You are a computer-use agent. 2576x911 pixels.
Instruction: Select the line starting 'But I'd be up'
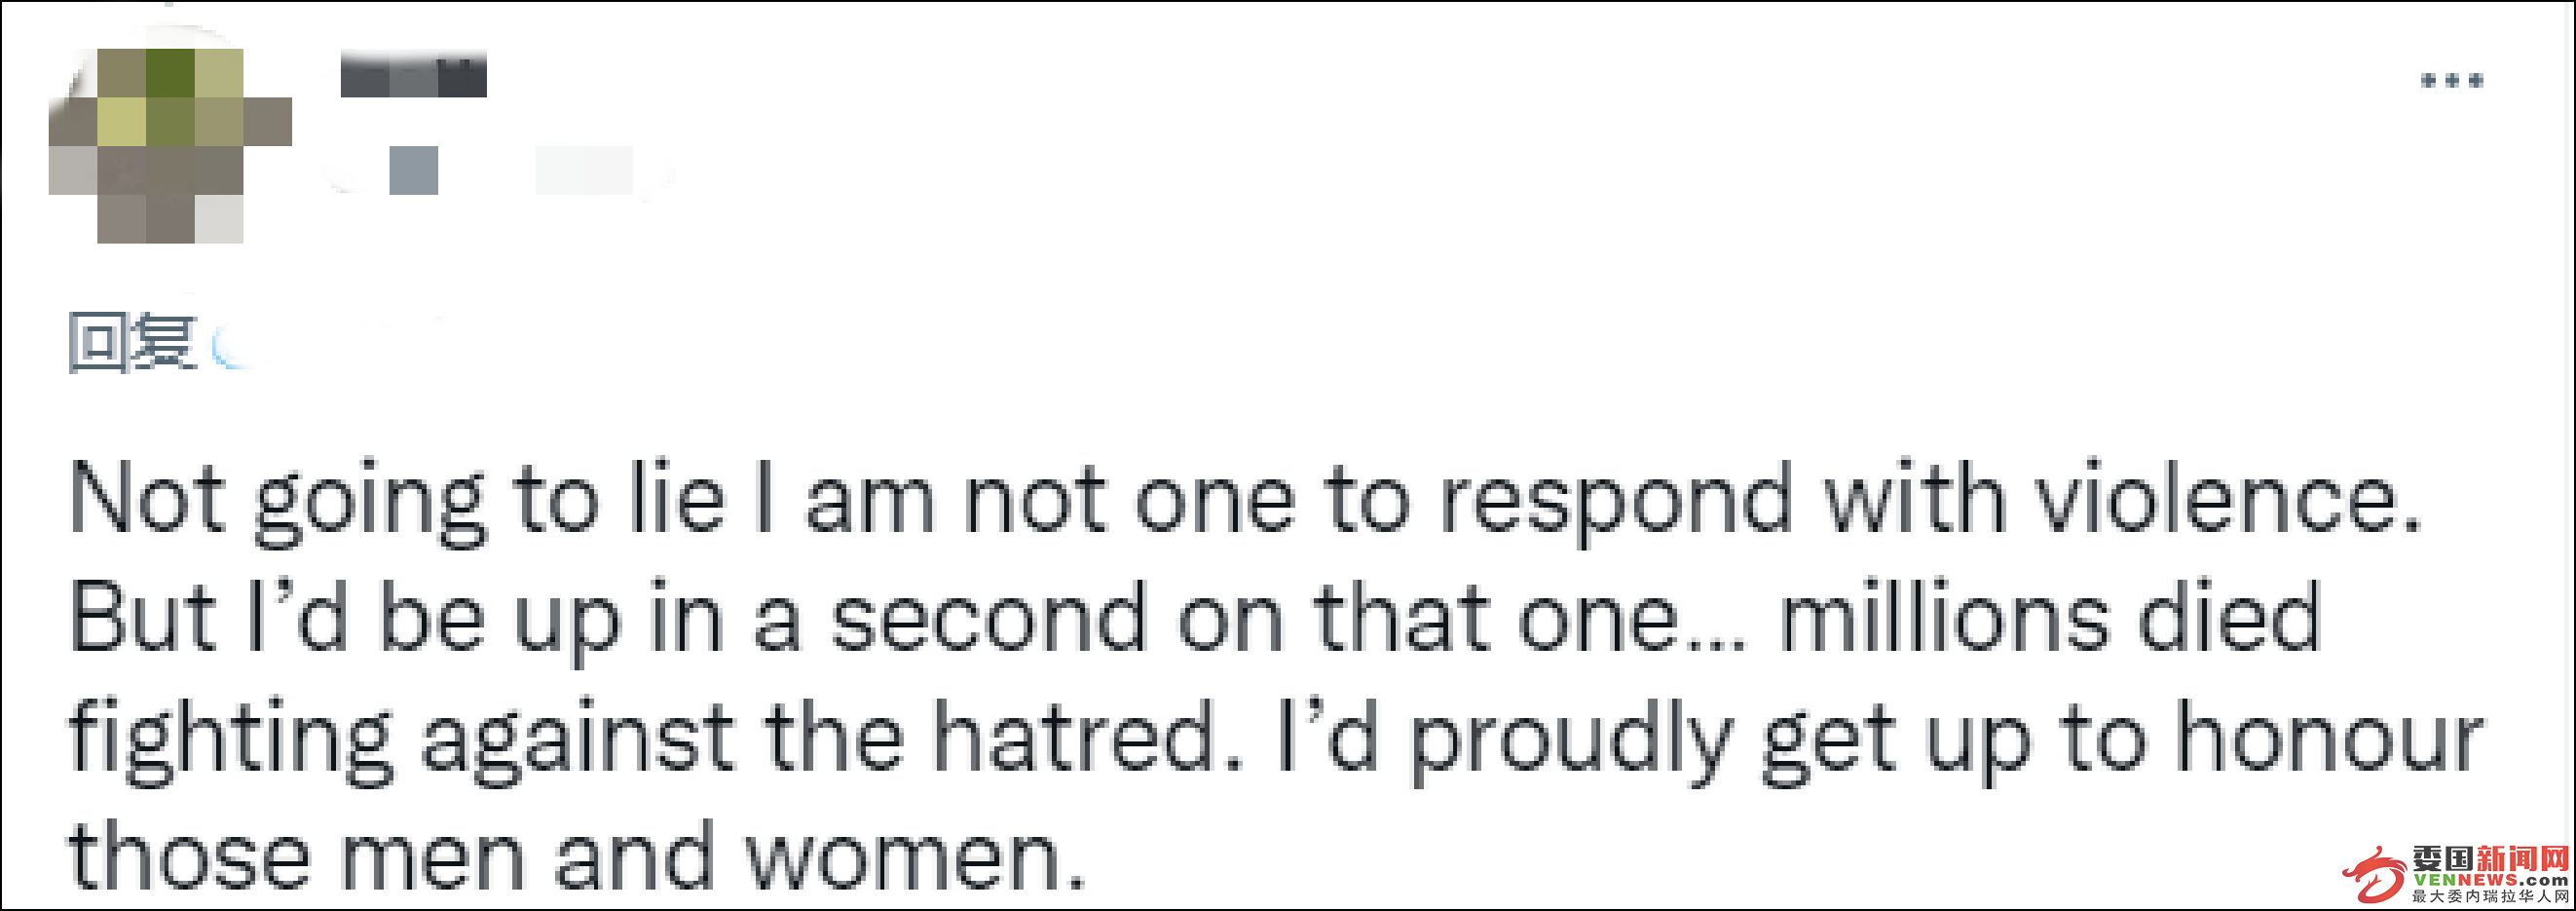[1194, 620]
